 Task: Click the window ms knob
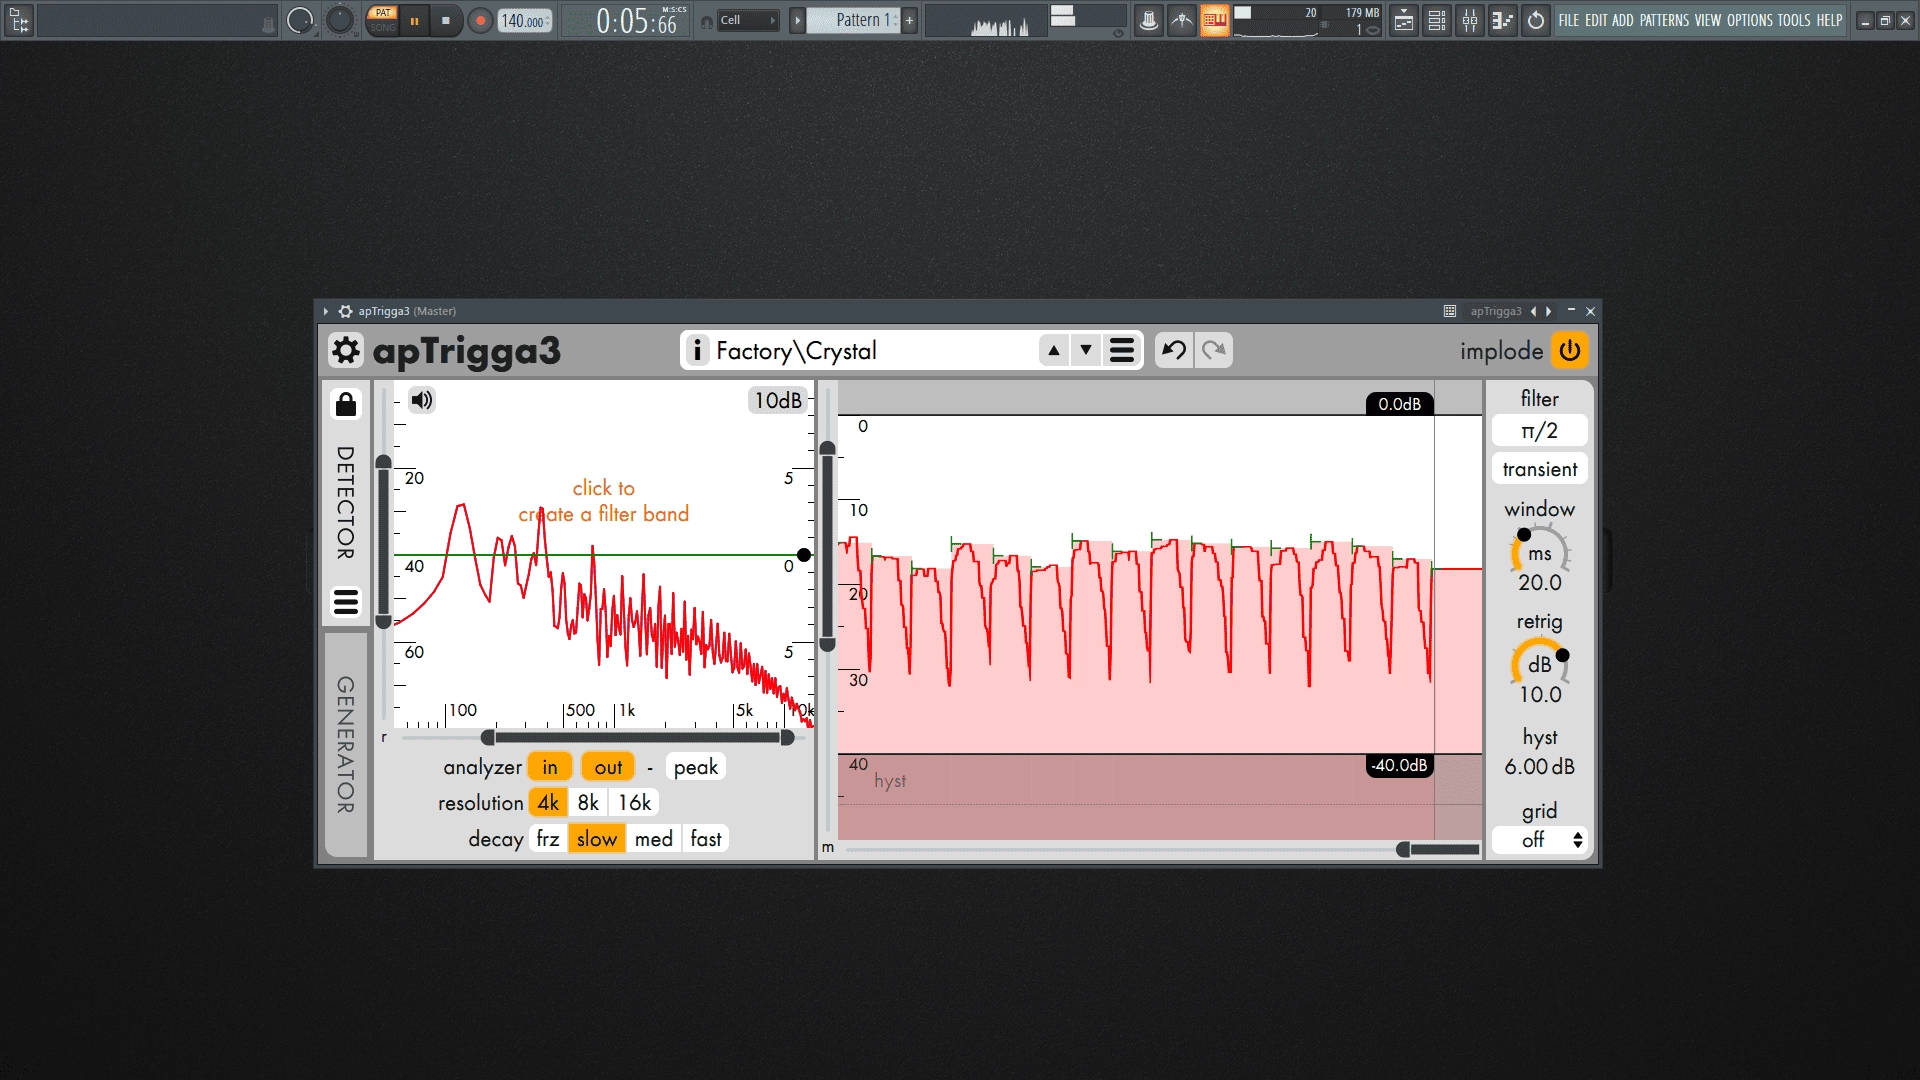tap(1540, 553)
